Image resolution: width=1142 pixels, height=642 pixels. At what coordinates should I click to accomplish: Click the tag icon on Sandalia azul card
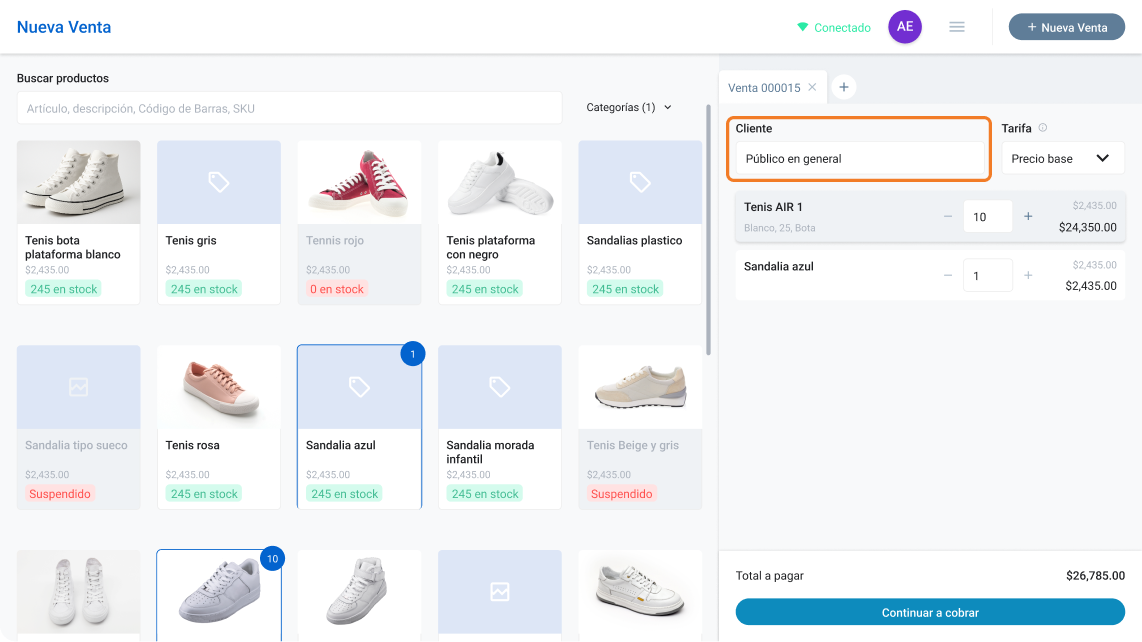pyautogui.click(x=359, y=387)
